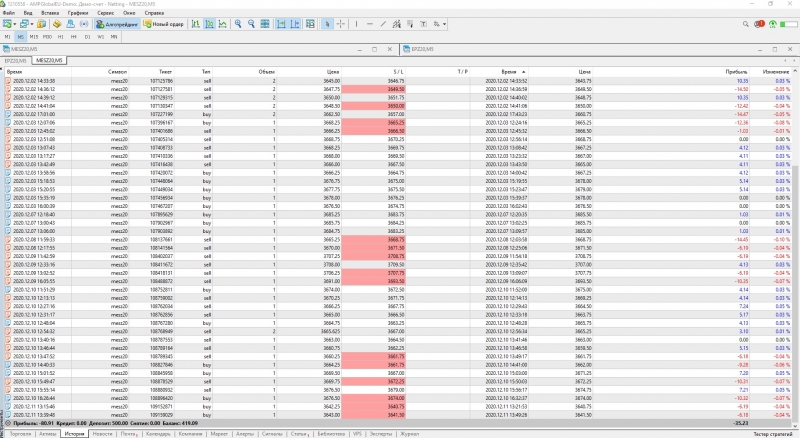Click the green connection status icon

tap(772, 24)
